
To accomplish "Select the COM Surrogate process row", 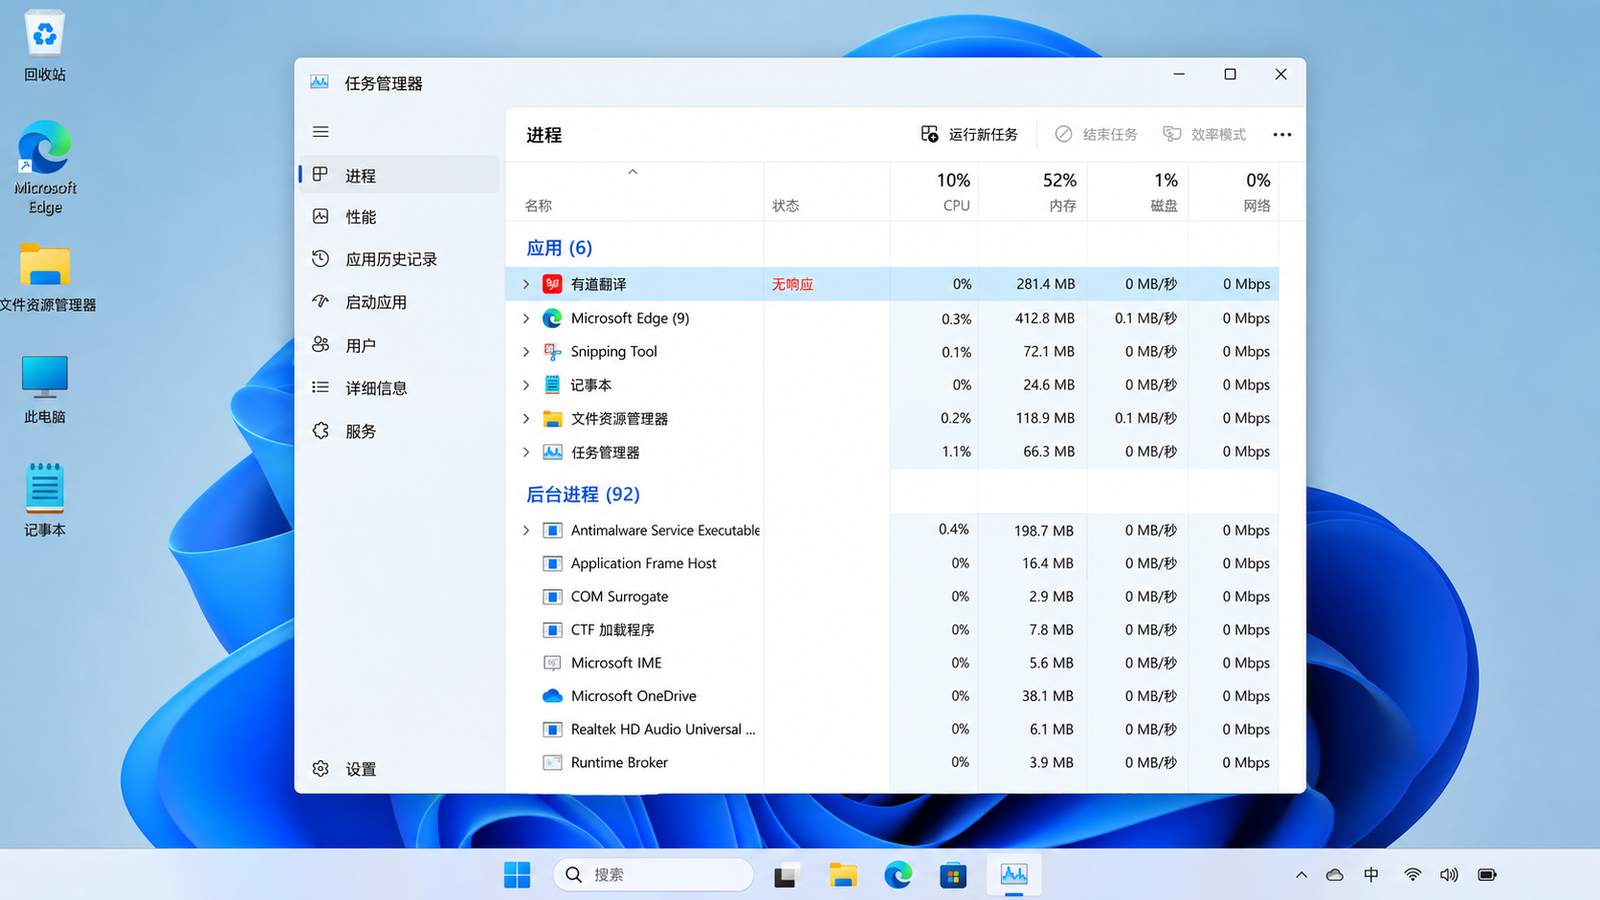I will click(892, 597).
